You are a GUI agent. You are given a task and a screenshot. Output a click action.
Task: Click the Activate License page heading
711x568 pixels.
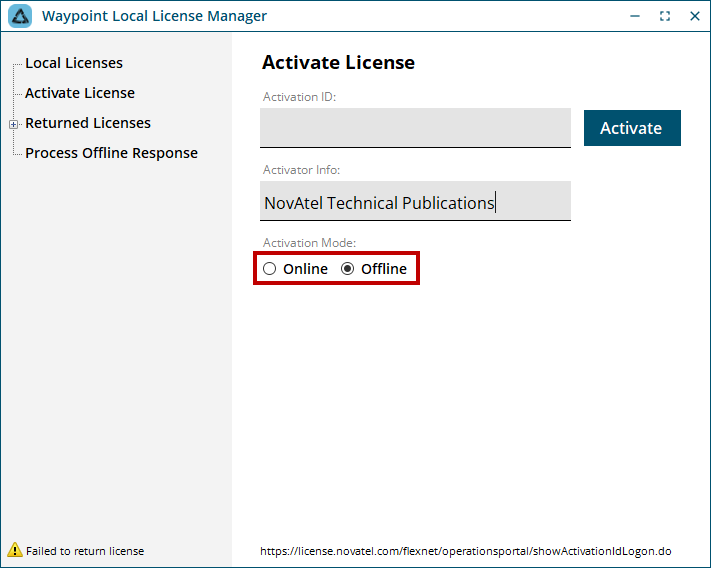[338, 63]
